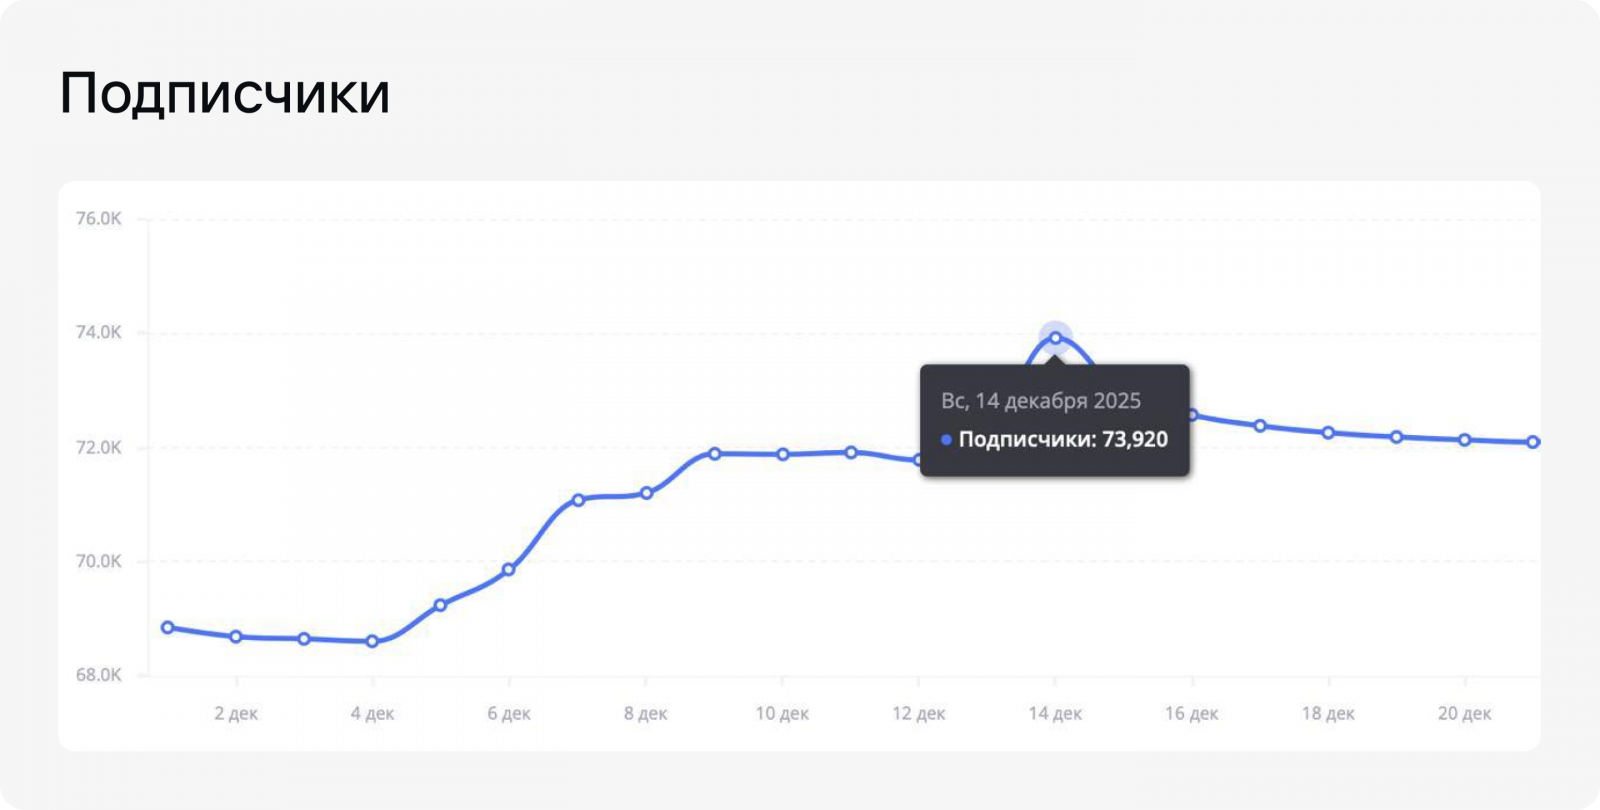Click the 'Подписчики: 73,920' tooltip value
Image resolution: width=1600 pixels, height=810 pixels.
(1063, 440)
